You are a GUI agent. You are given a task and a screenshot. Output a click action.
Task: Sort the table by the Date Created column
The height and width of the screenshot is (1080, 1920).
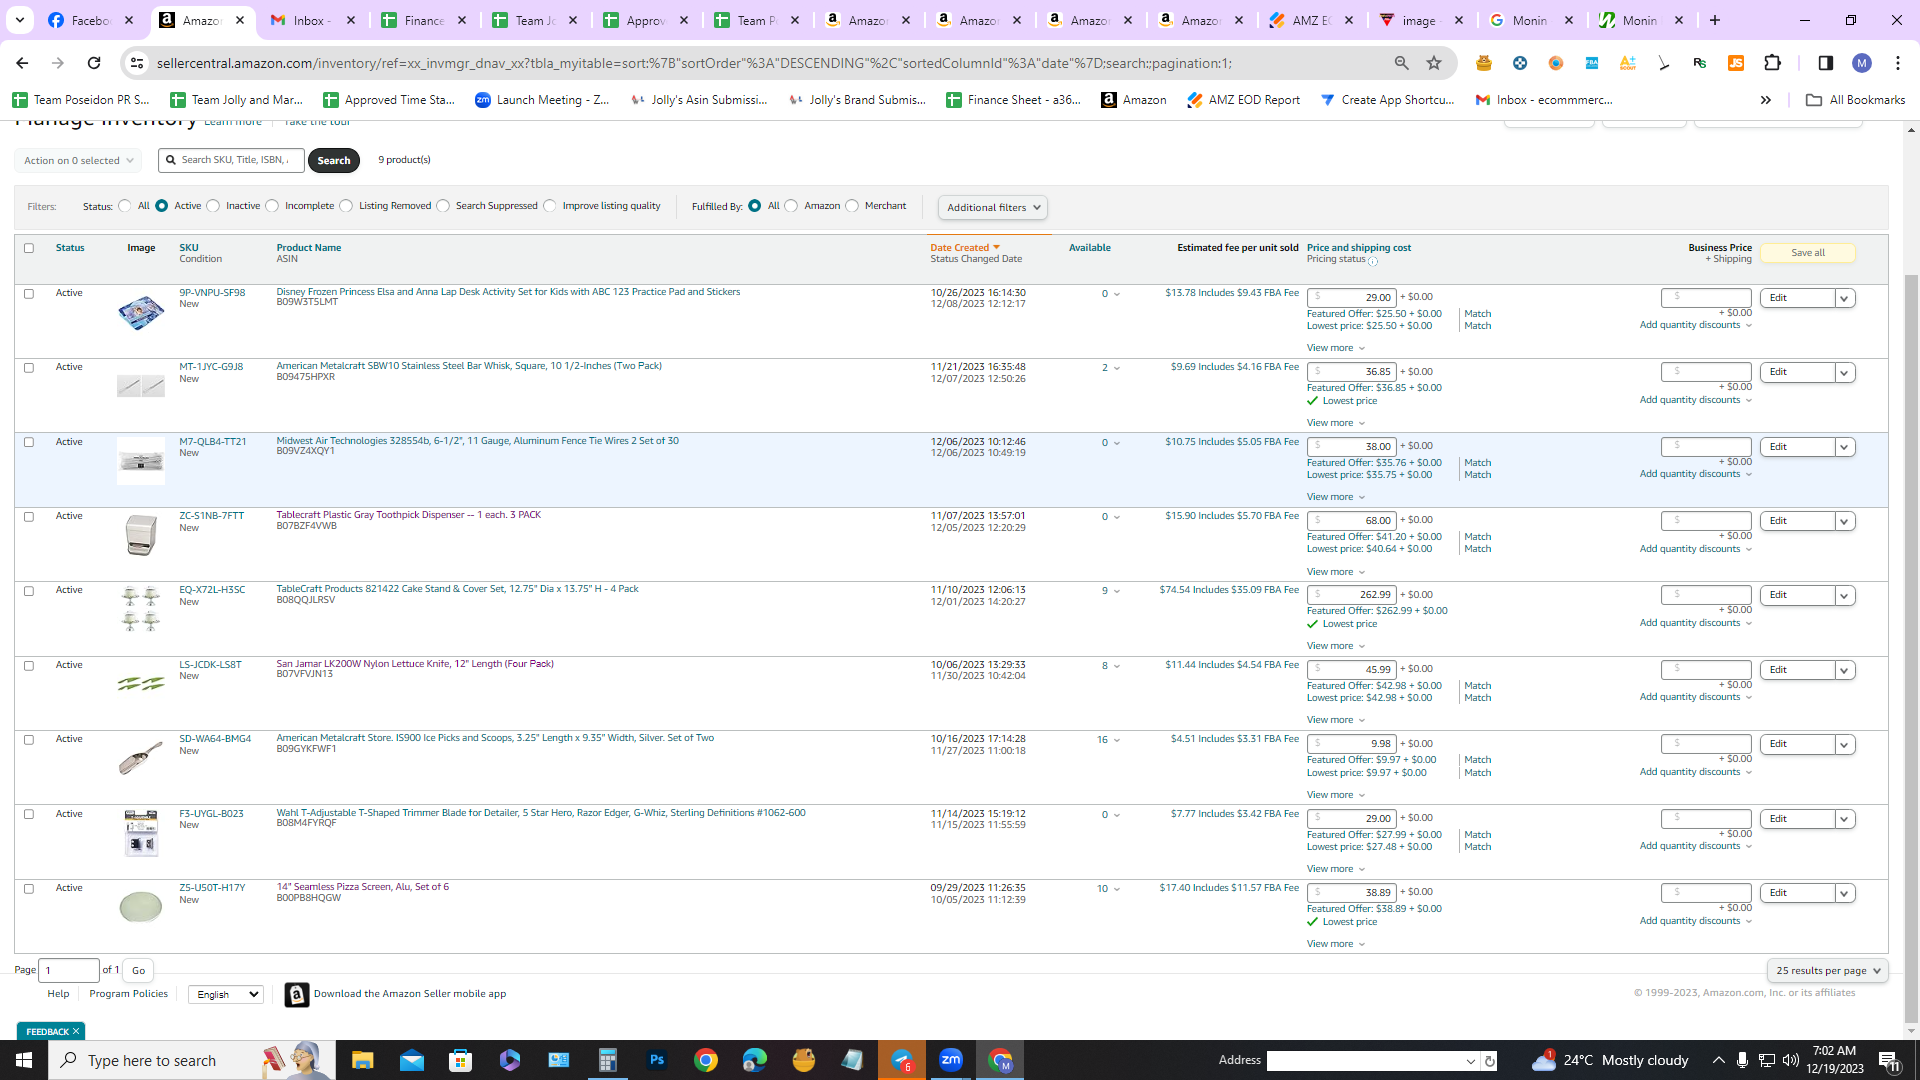pyautogui.click(x=965, y=247)
